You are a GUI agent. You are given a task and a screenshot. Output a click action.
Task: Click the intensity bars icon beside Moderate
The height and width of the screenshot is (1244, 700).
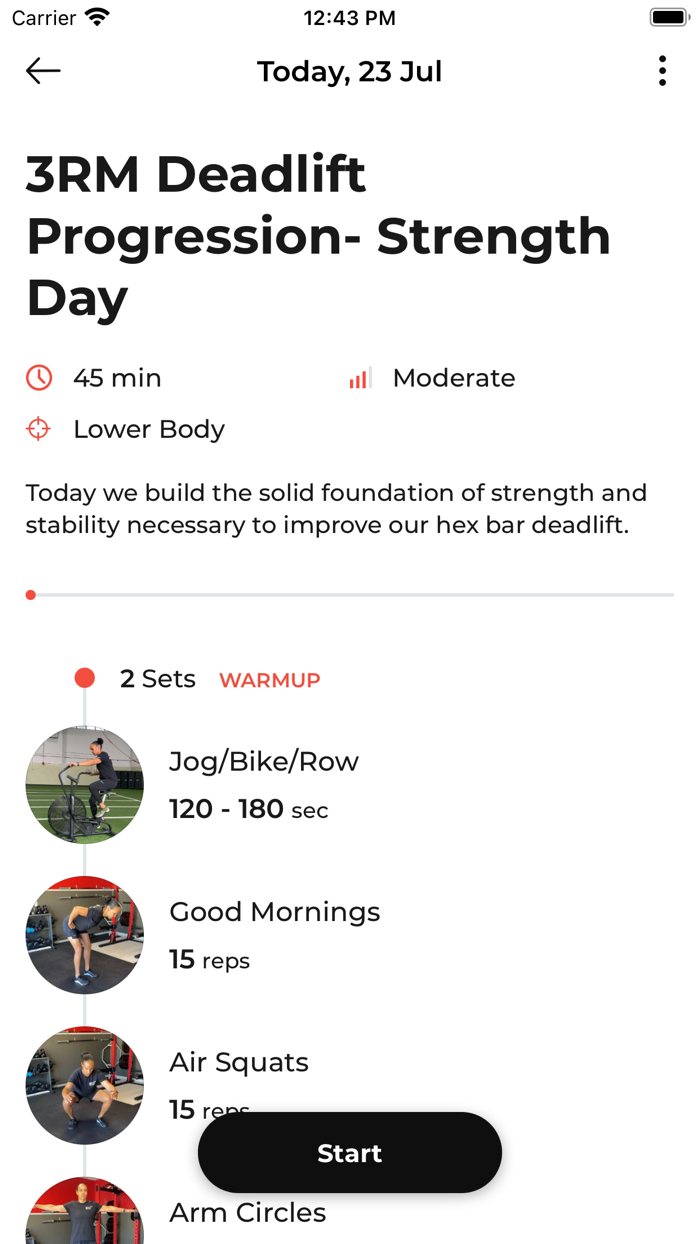pos(359,378)
